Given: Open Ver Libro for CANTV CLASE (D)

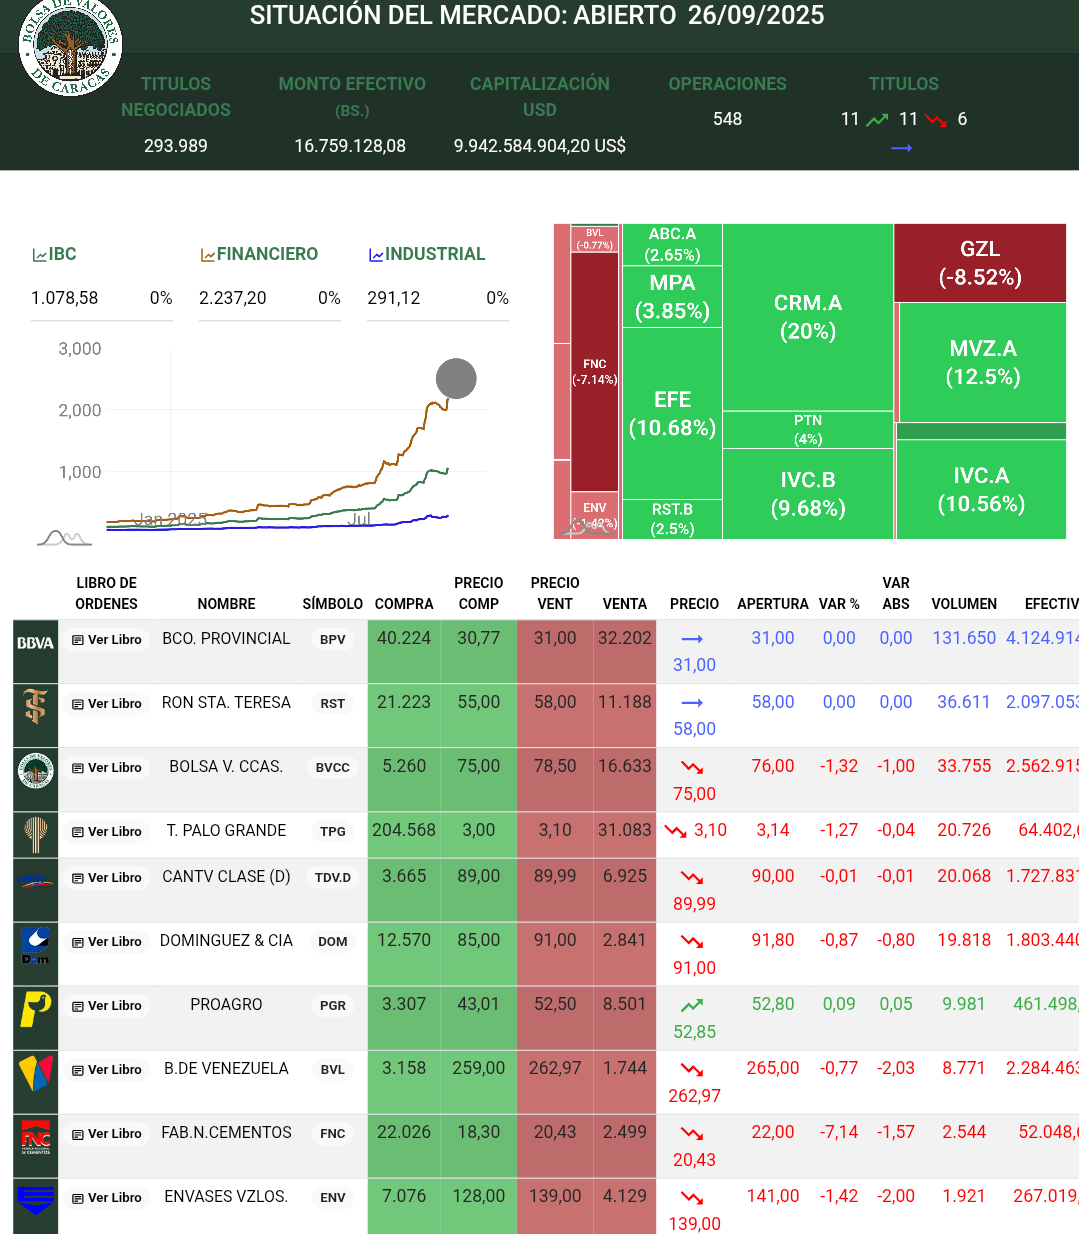Looking at the screenshot, I should pyautogui.click(x=107, y=878).
